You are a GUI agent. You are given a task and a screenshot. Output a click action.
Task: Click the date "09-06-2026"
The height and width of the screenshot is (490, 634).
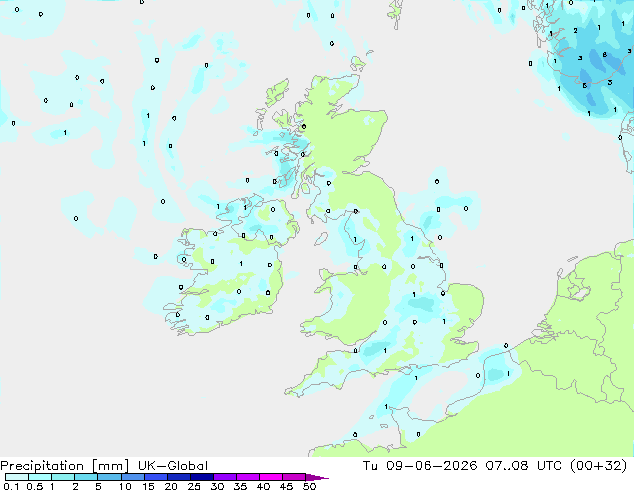coord(431,466)
